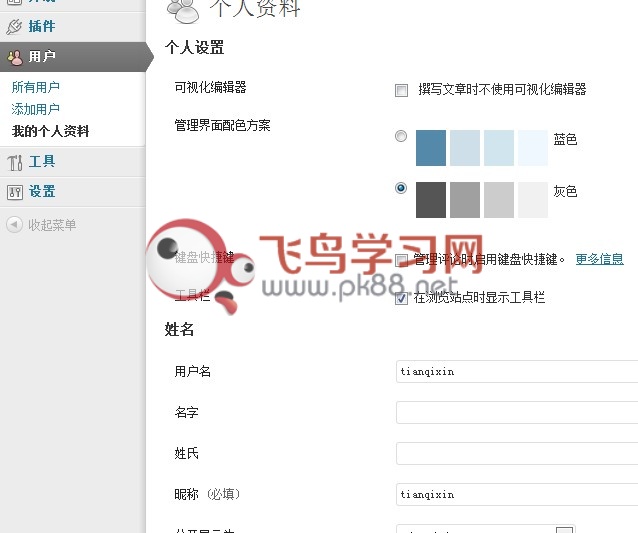Screen dimensions: 638x533
Task: Select the gray (灰色) color scheme radio button
Action: (402, 187)
